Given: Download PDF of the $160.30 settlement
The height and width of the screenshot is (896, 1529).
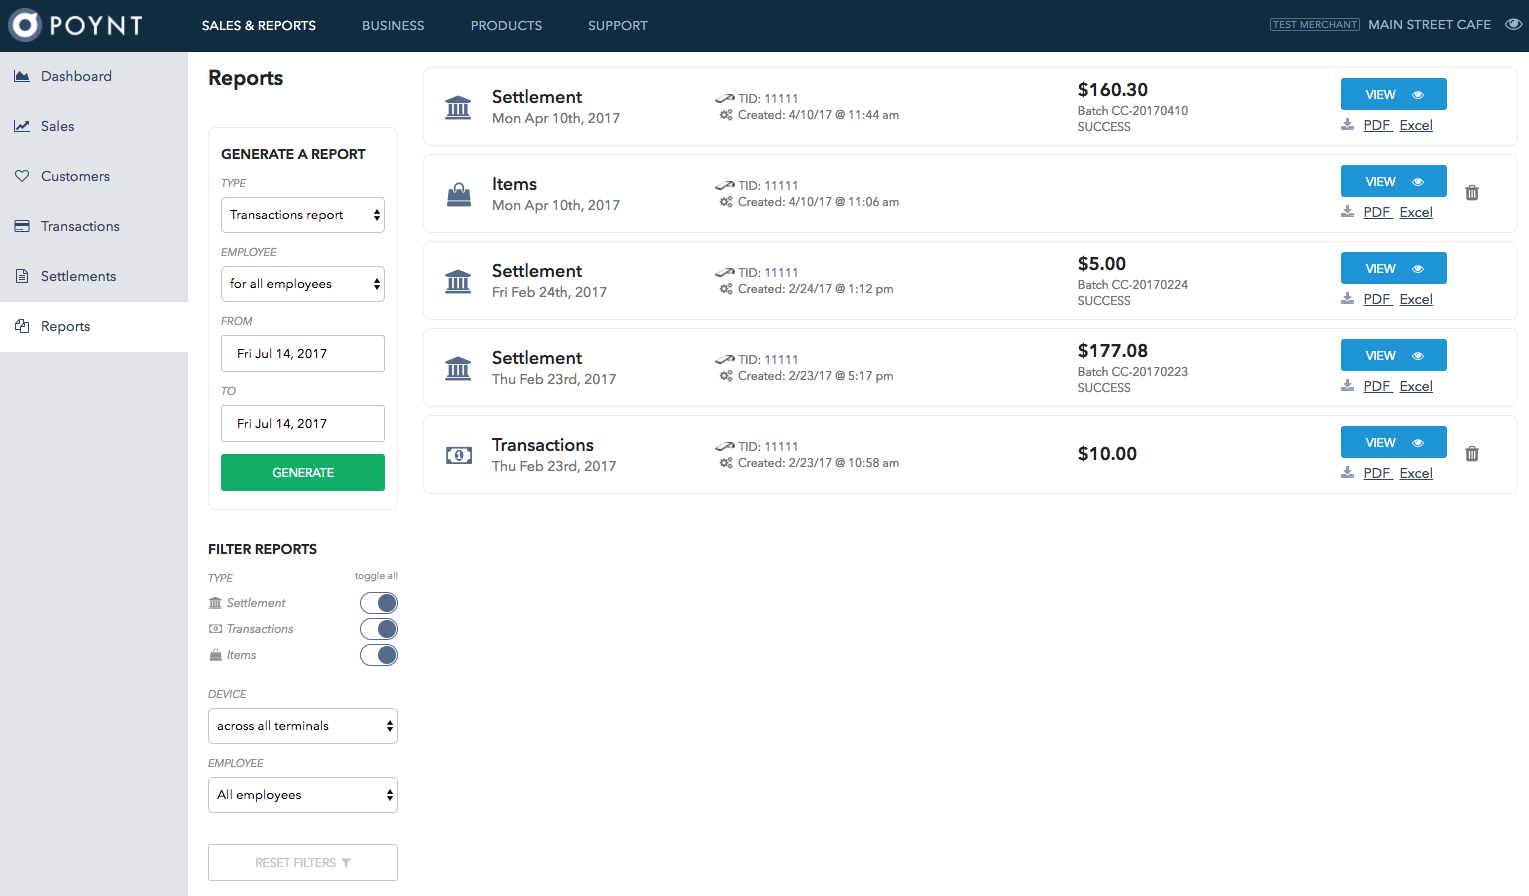Looking at the screenshot, I should click(1377, 125).
